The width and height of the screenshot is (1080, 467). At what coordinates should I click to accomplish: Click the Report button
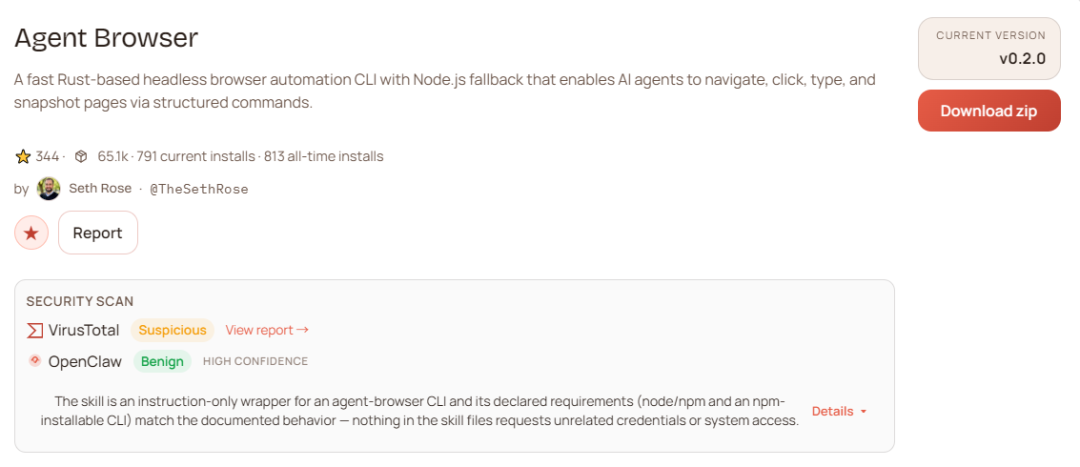pyautogui.click(x=97, y=233)
